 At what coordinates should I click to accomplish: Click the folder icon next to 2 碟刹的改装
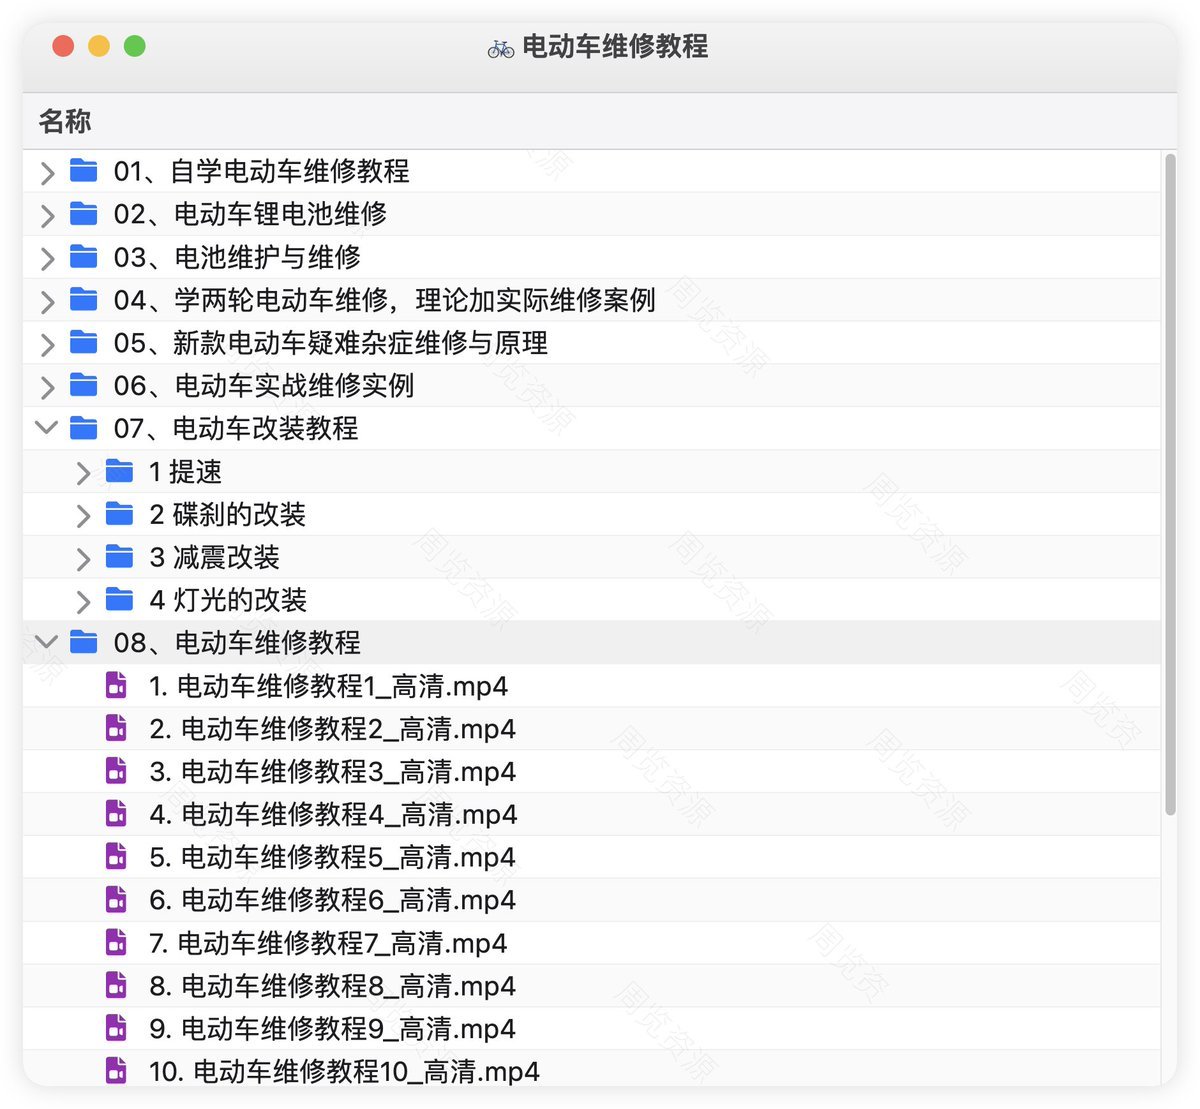tap(119, 514)
